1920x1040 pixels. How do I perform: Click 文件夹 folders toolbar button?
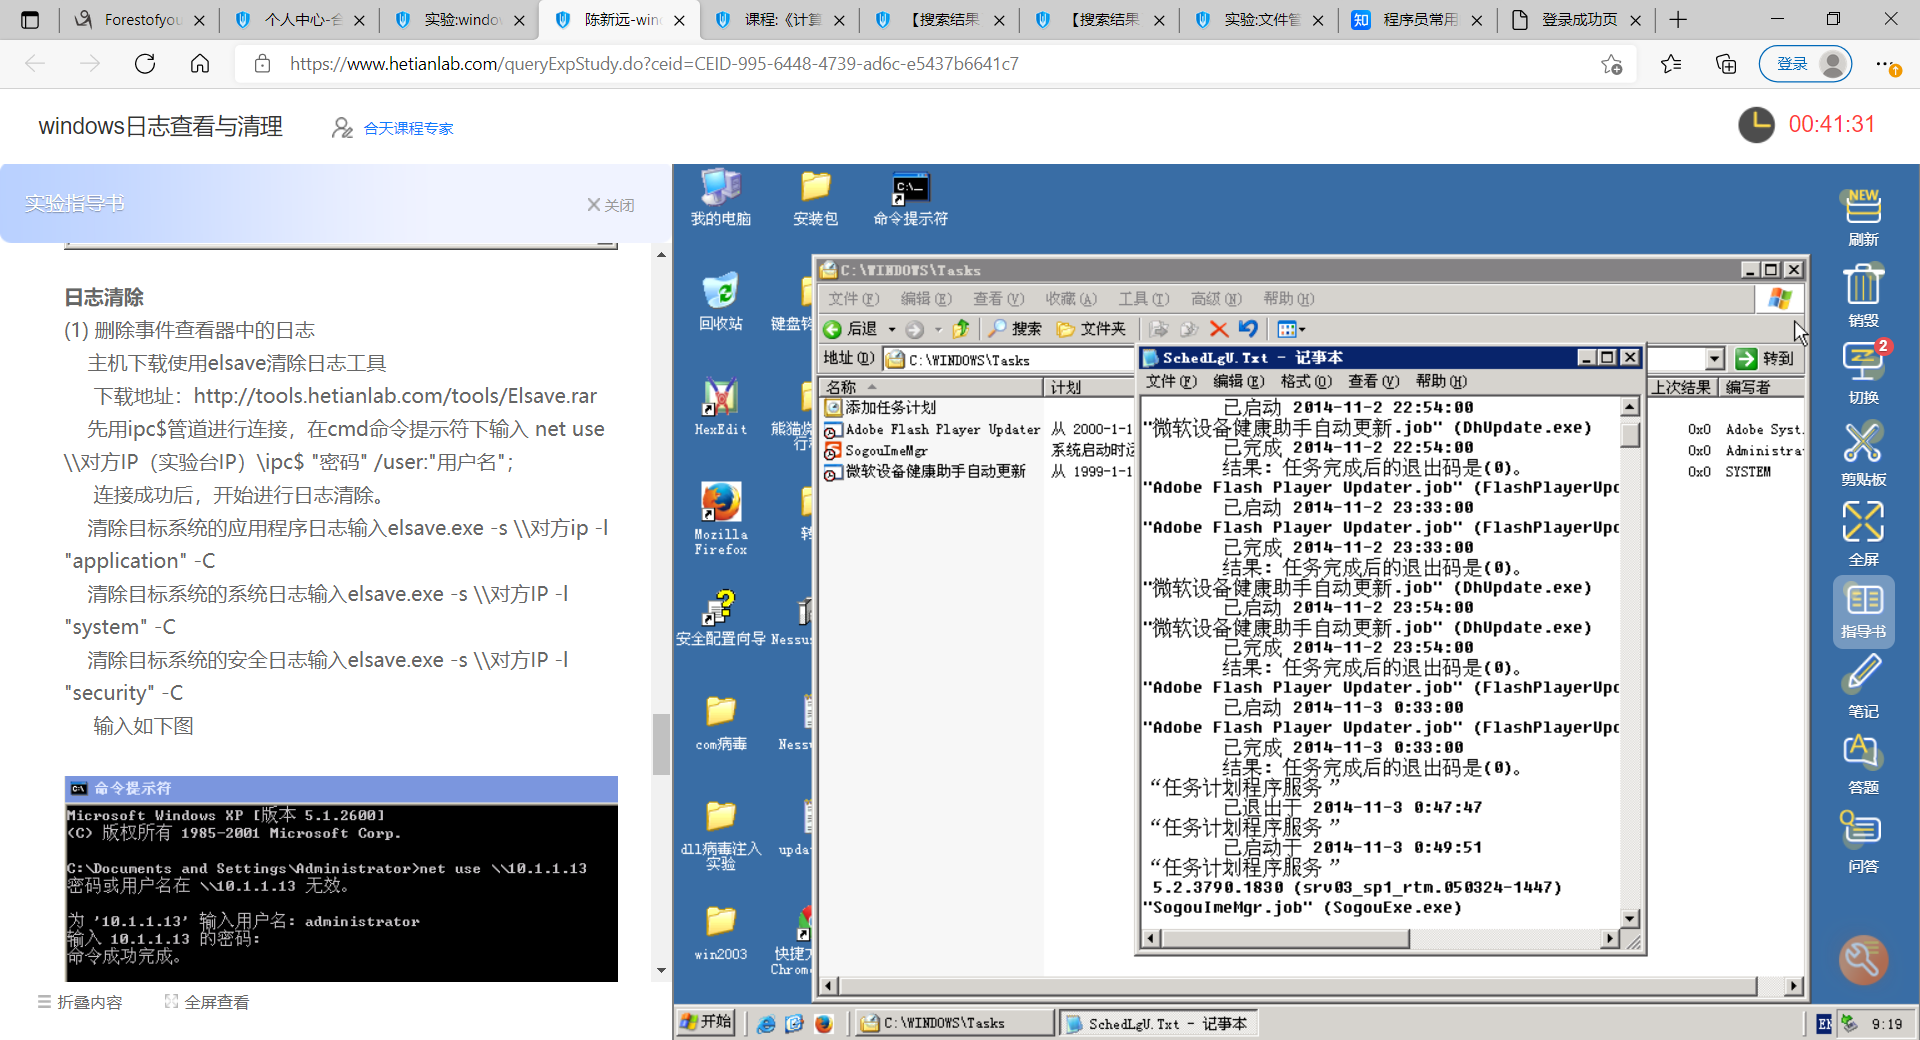point(1091,329)
